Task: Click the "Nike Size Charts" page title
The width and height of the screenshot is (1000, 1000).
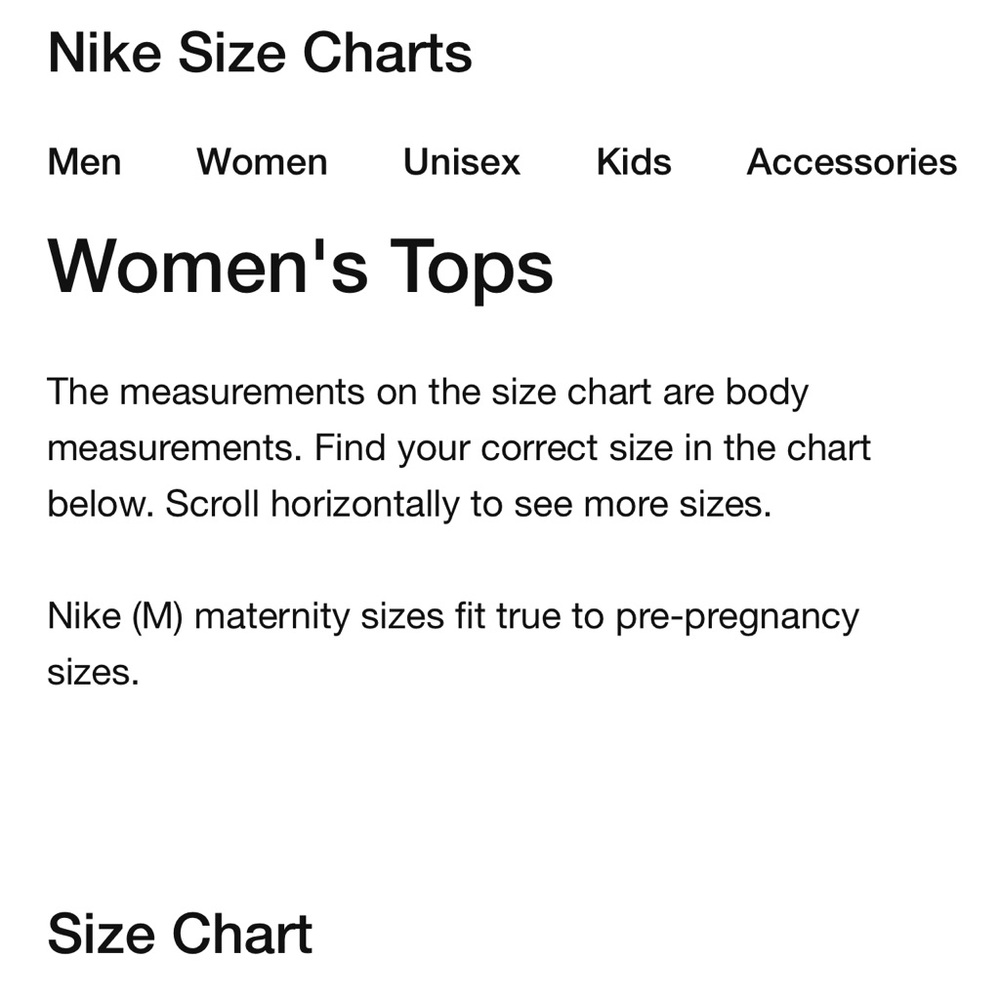Action: 260,53
